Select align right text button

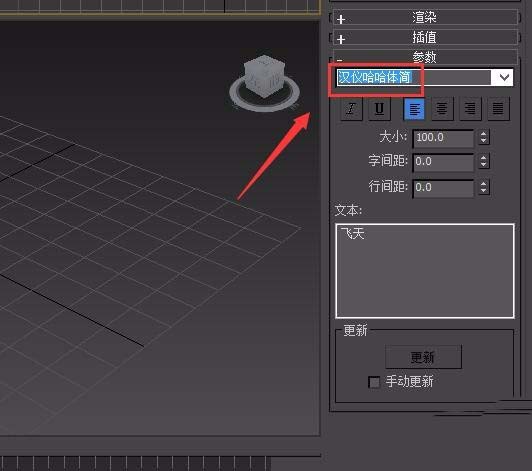(x=470, y=109)
